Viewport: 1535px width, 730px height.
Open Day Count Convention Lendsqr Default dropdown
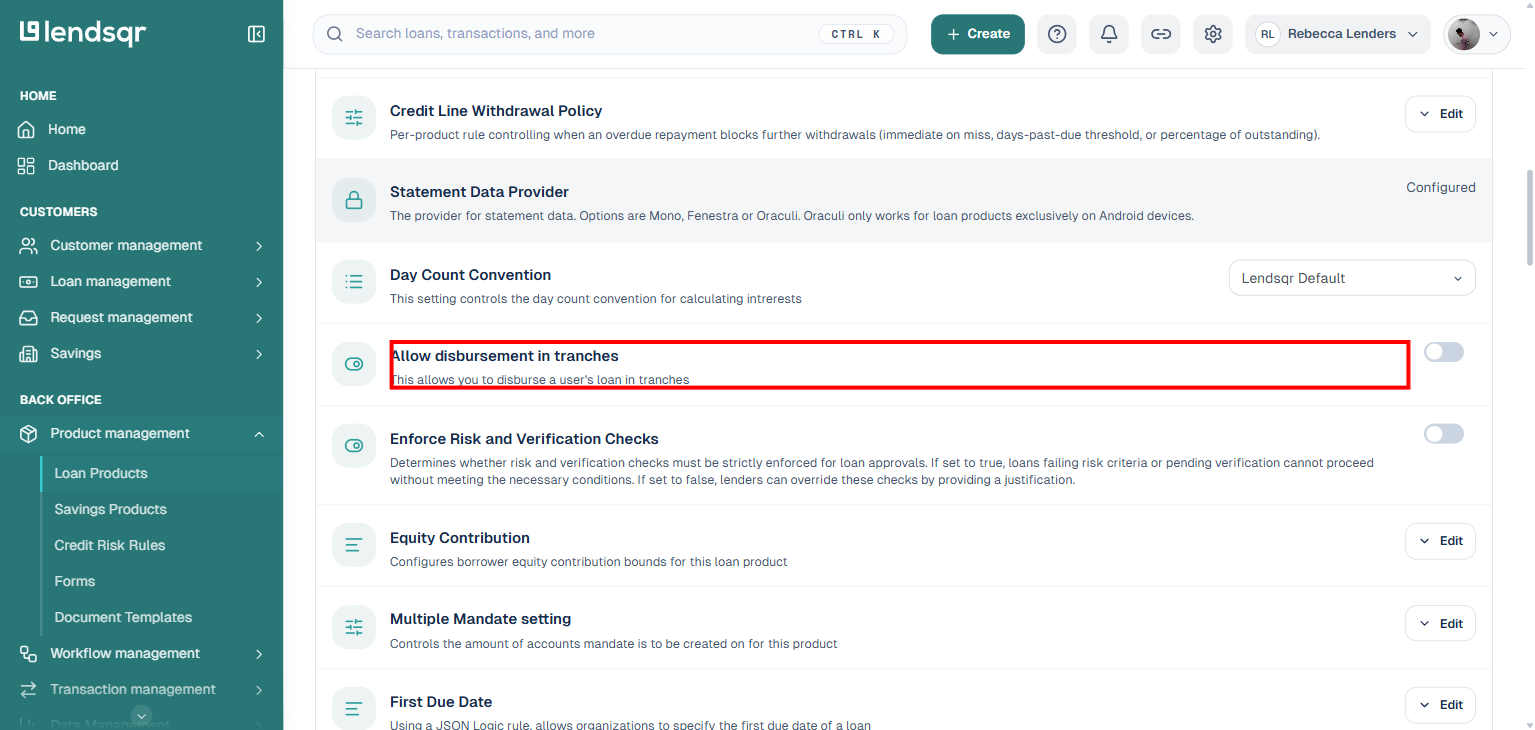pyautogui.click(x=1352, y=278)
